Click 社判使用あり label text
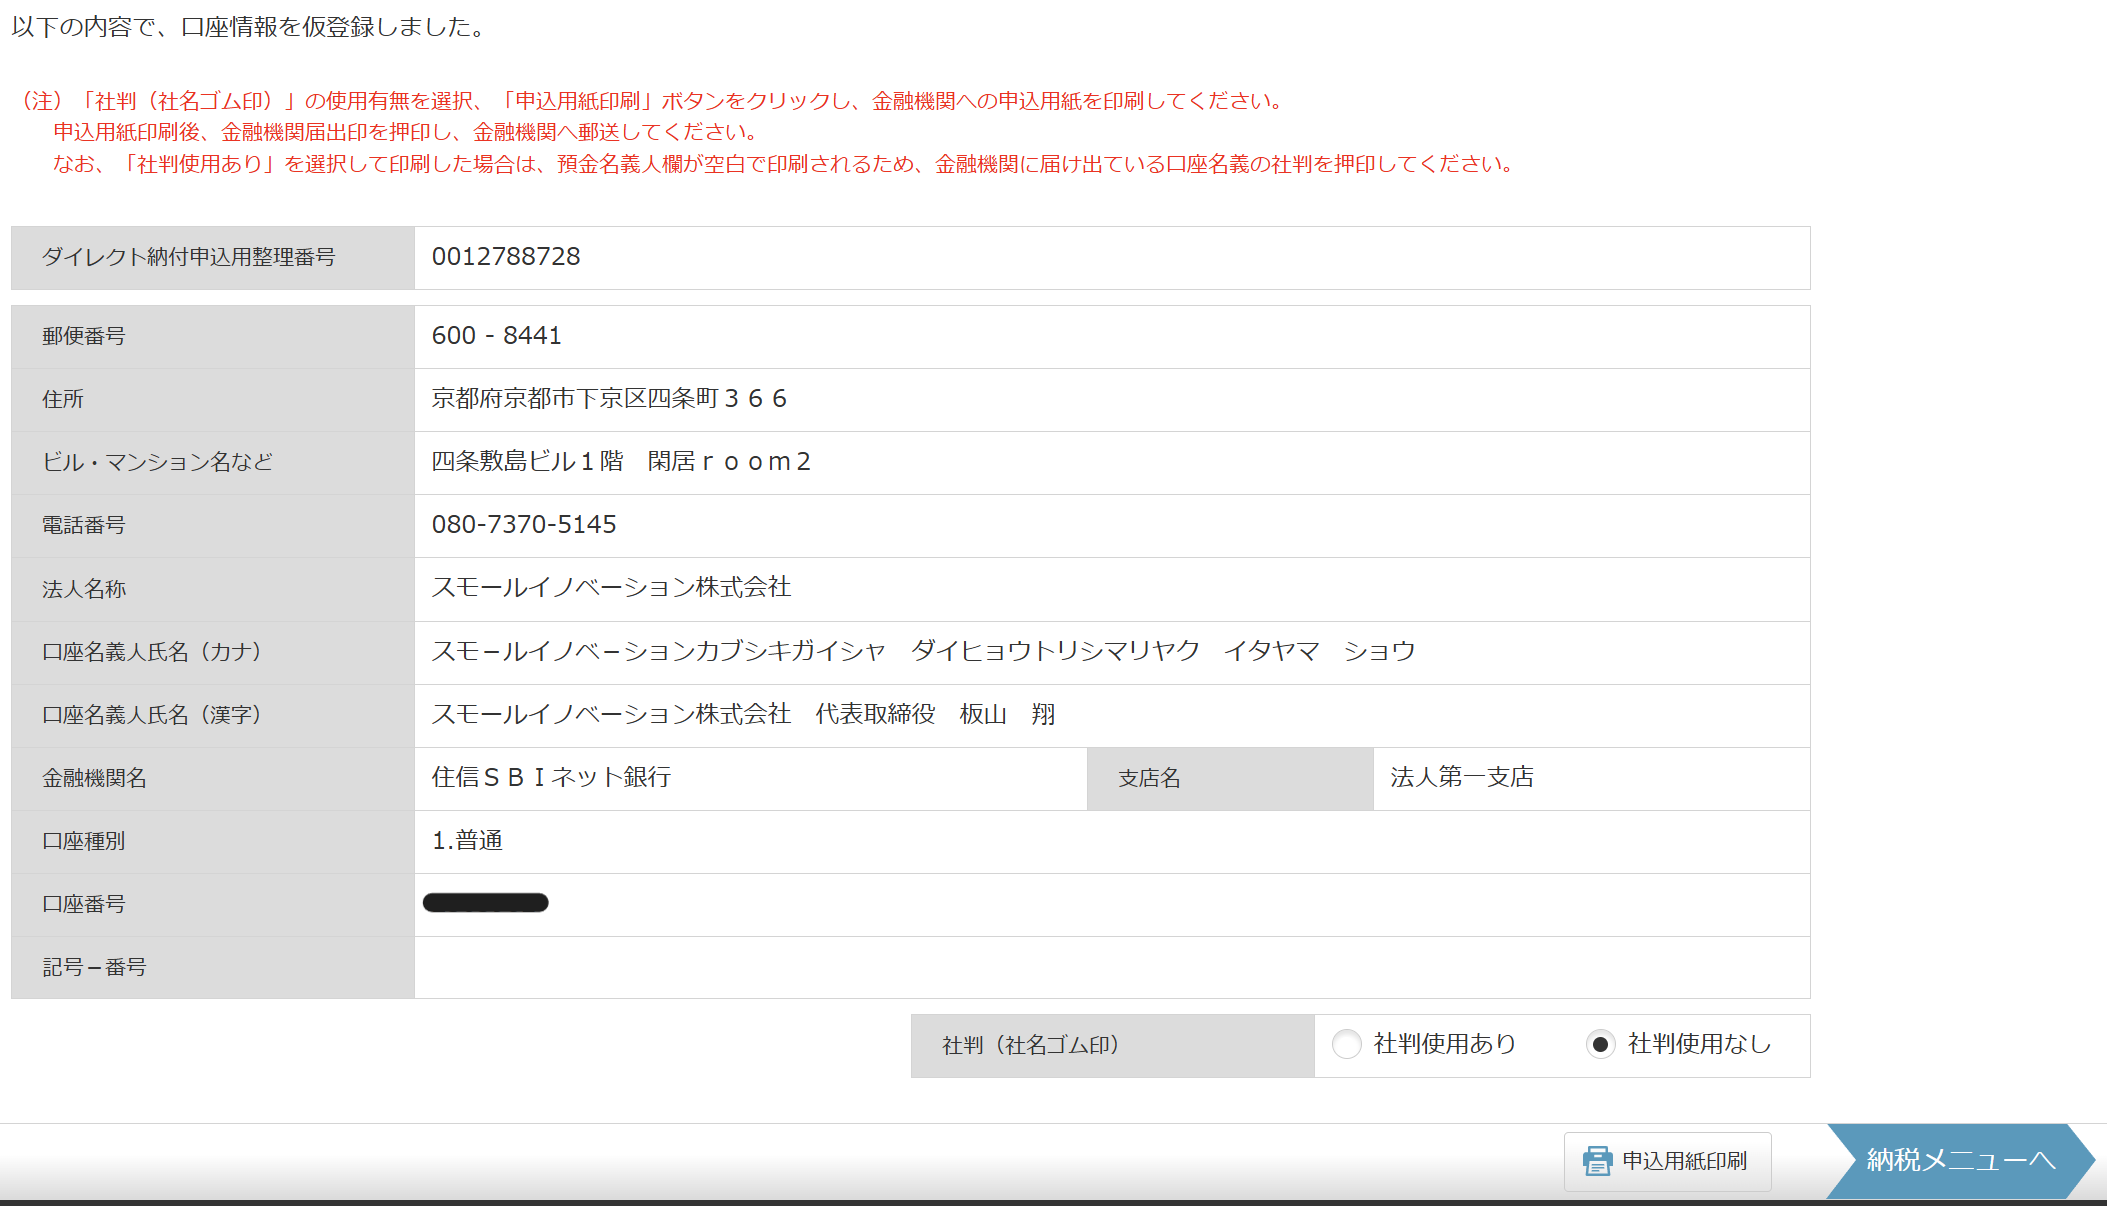This screenshot has height=1206, width=2107. (x=1444, y=1044)
